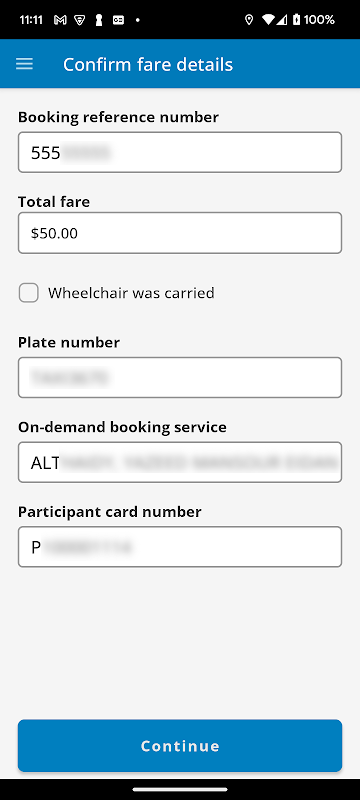Open the On-demand booking service field

tap(180, 462)
